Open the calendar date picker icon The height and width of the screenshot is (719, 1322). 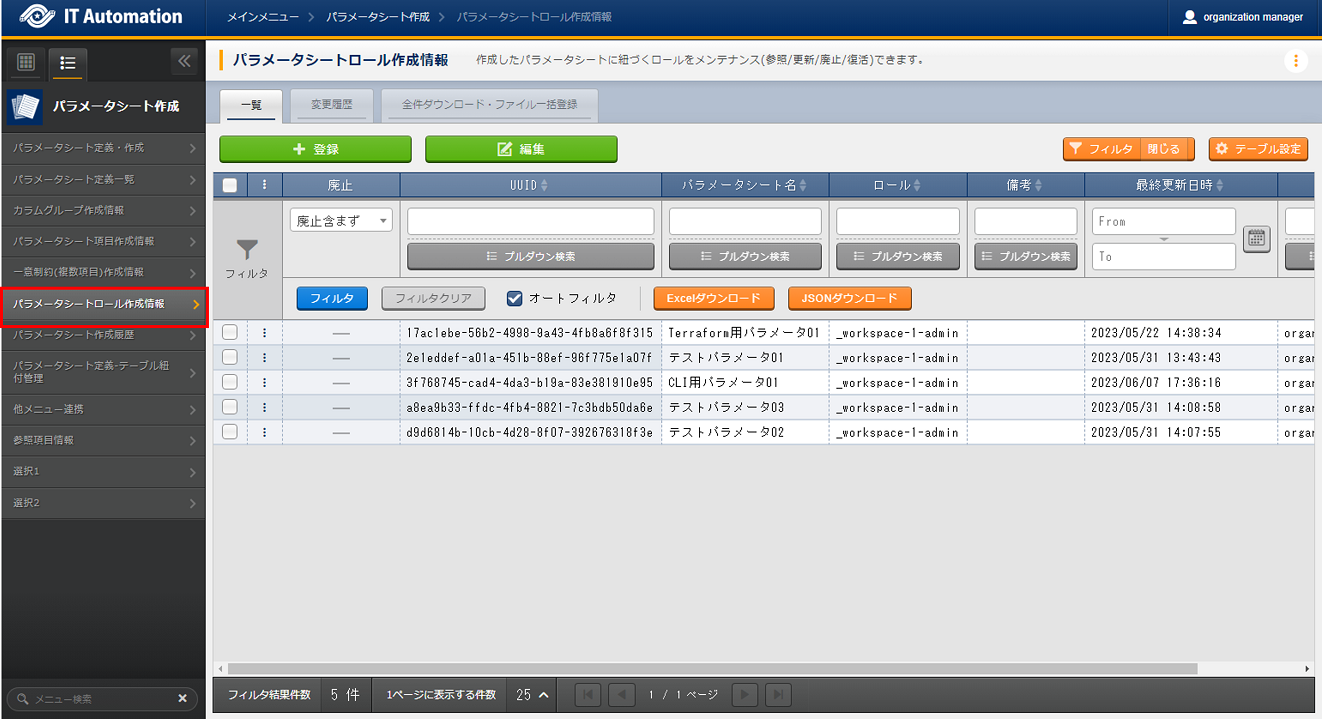point(1256,238)
